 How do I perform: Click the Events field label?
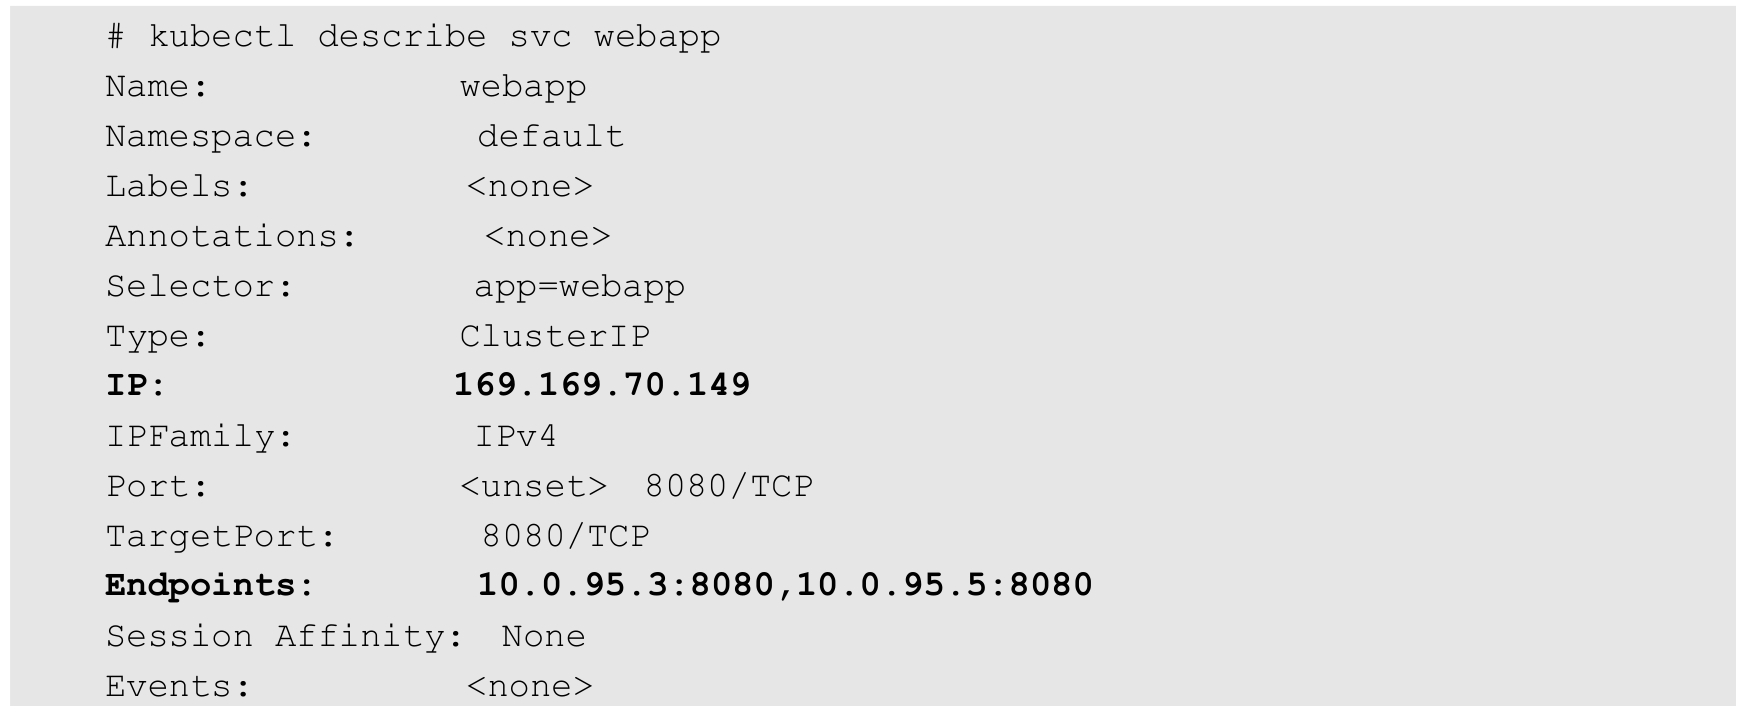[x=178, y=686]
